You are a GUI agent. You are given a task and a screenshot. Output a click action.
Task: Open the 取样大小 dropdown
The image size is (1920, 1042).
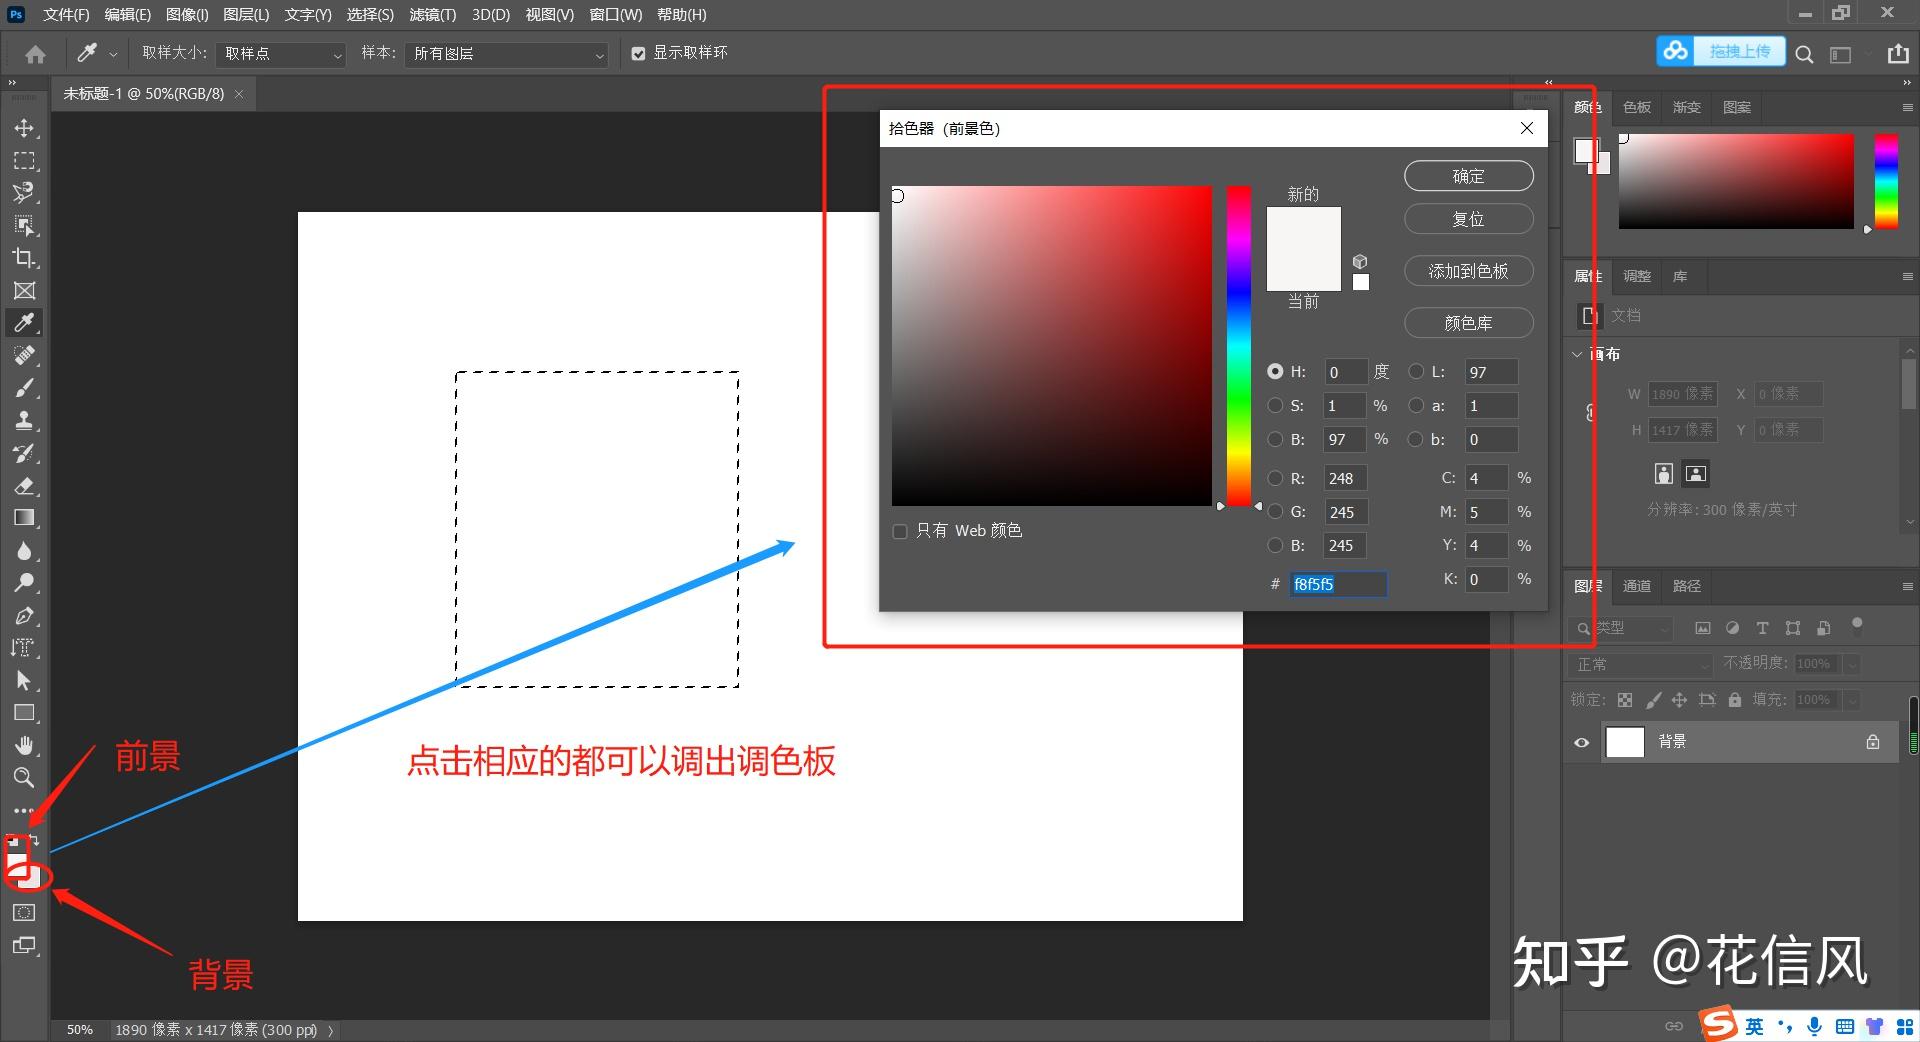click(282, 54)
